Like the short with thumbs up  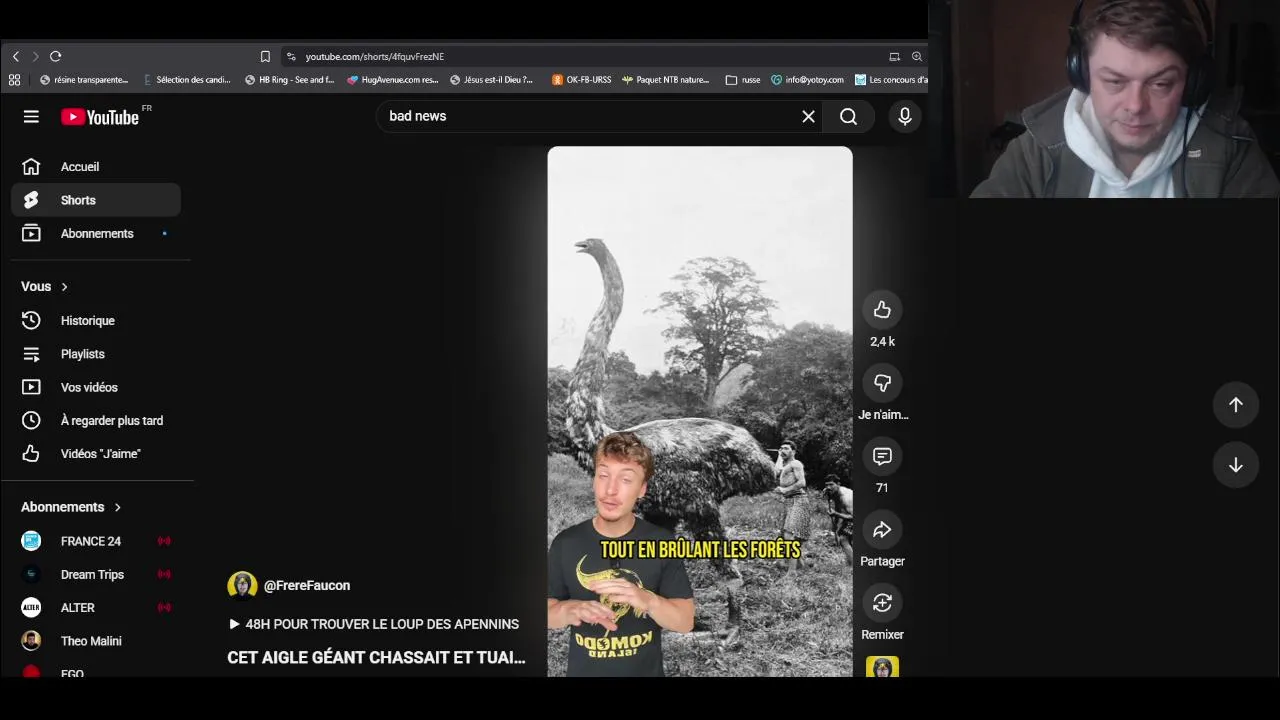[882, 310]
